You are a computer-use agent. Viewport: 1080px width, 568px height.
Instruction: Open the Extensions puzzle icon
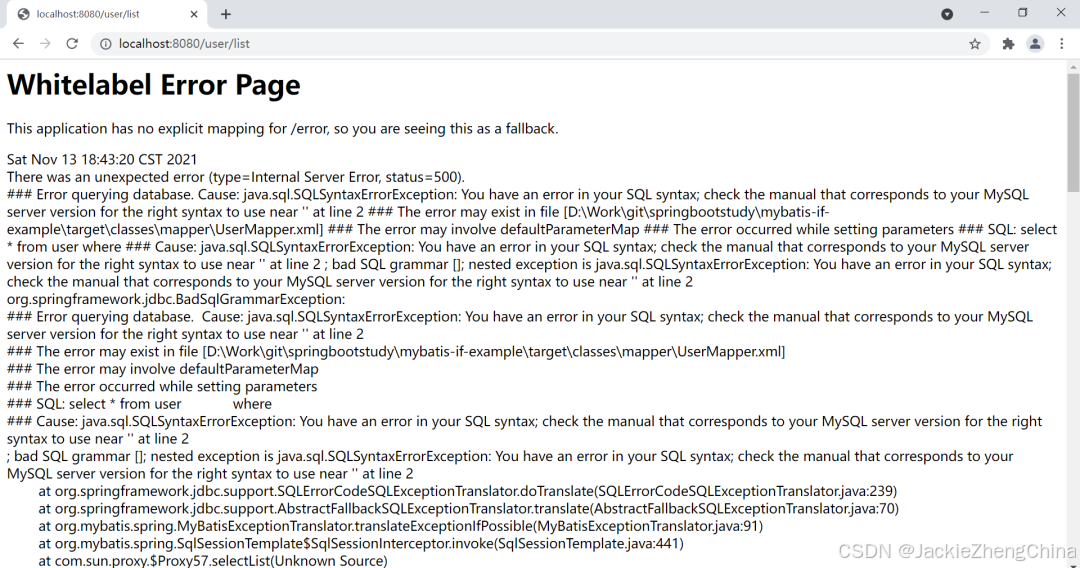point(1008,44)
